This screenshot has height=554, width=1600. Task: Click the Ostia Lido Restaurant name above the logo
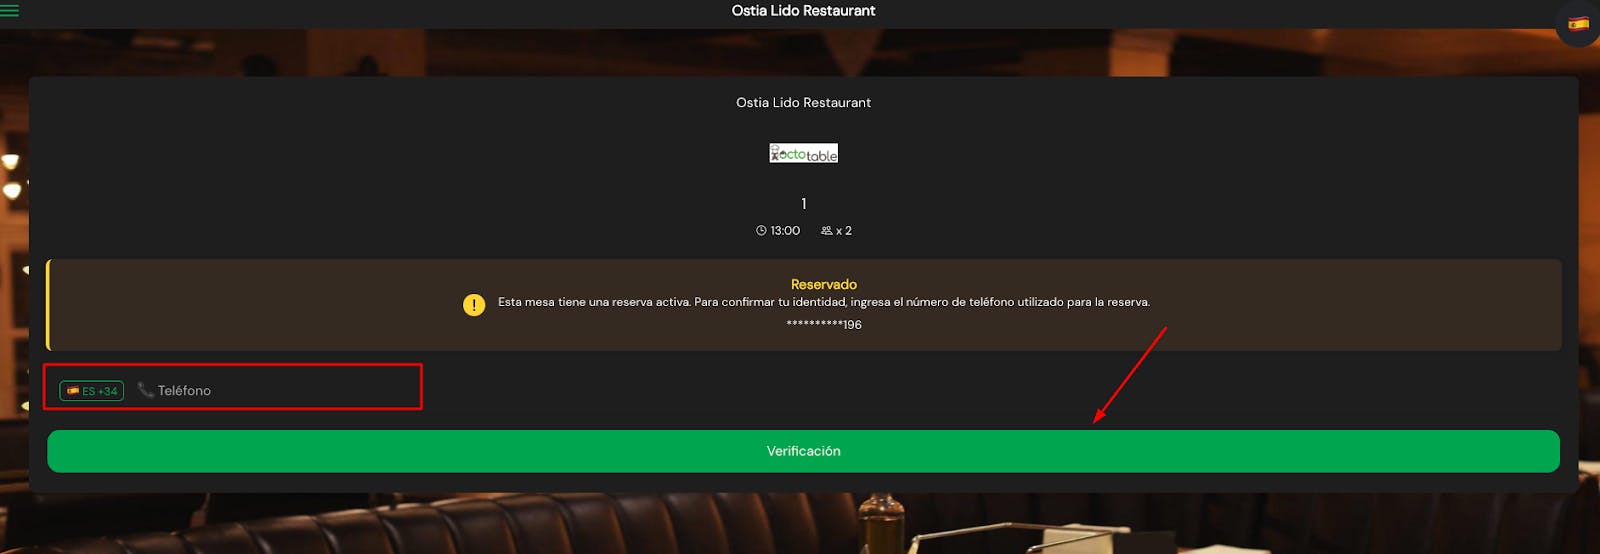[x=803, y=103]
